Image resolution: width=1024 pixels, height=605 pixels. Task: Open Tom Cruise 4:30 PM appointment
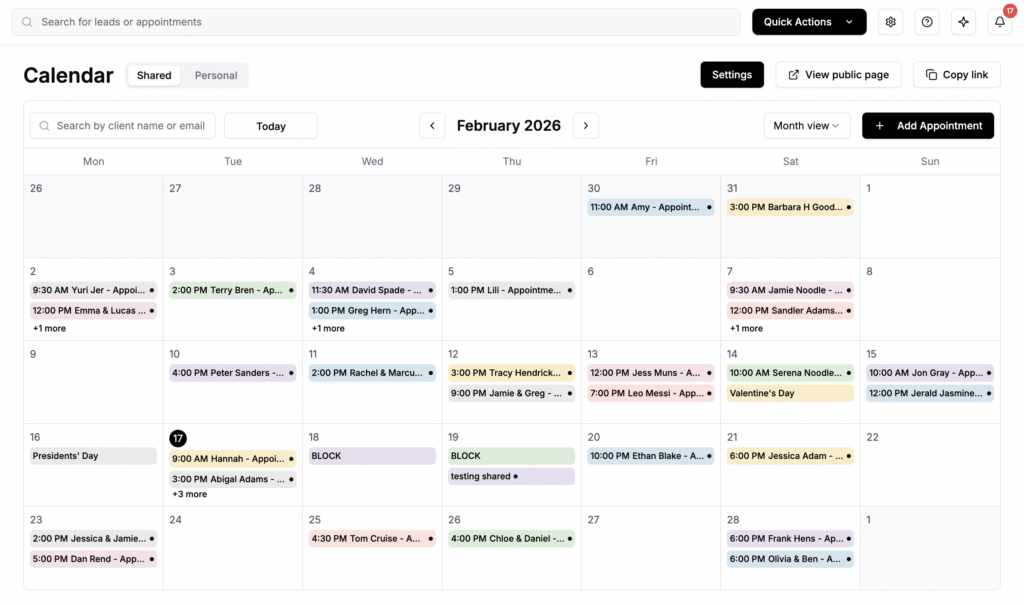pos(372,538)
